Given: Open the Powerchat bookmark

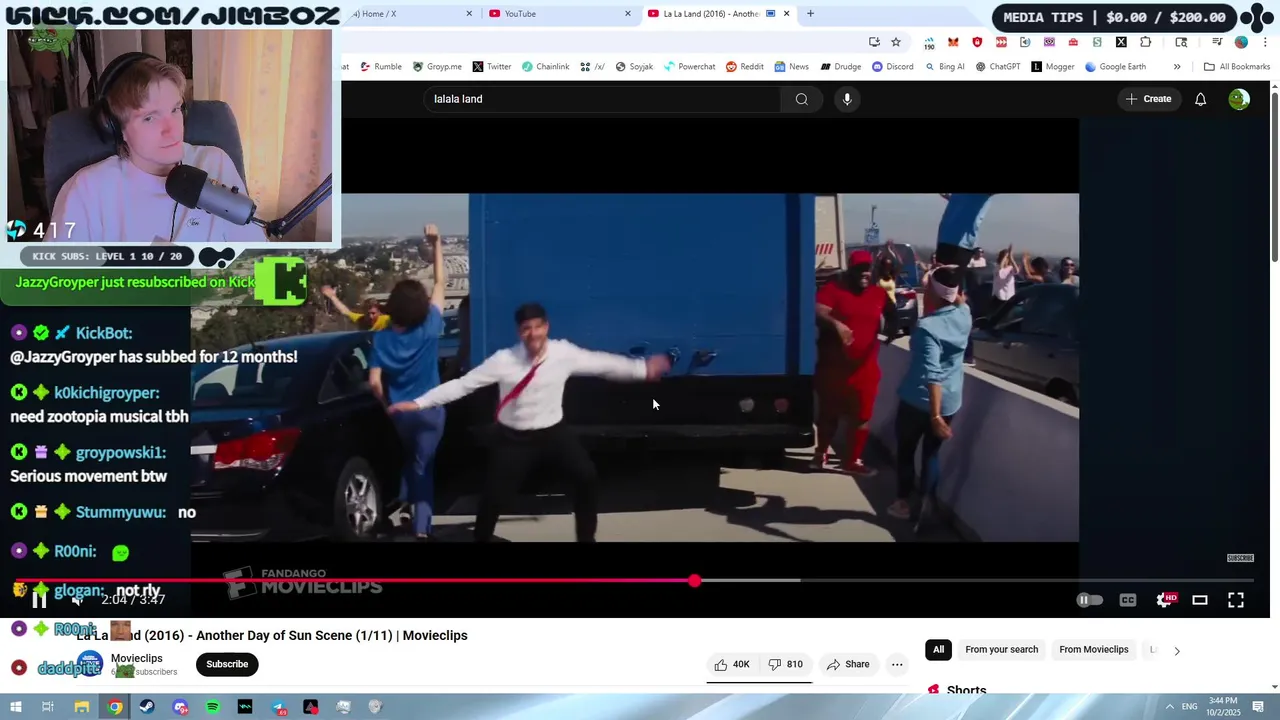Looking at the screenshot, I should click(690, 67).
